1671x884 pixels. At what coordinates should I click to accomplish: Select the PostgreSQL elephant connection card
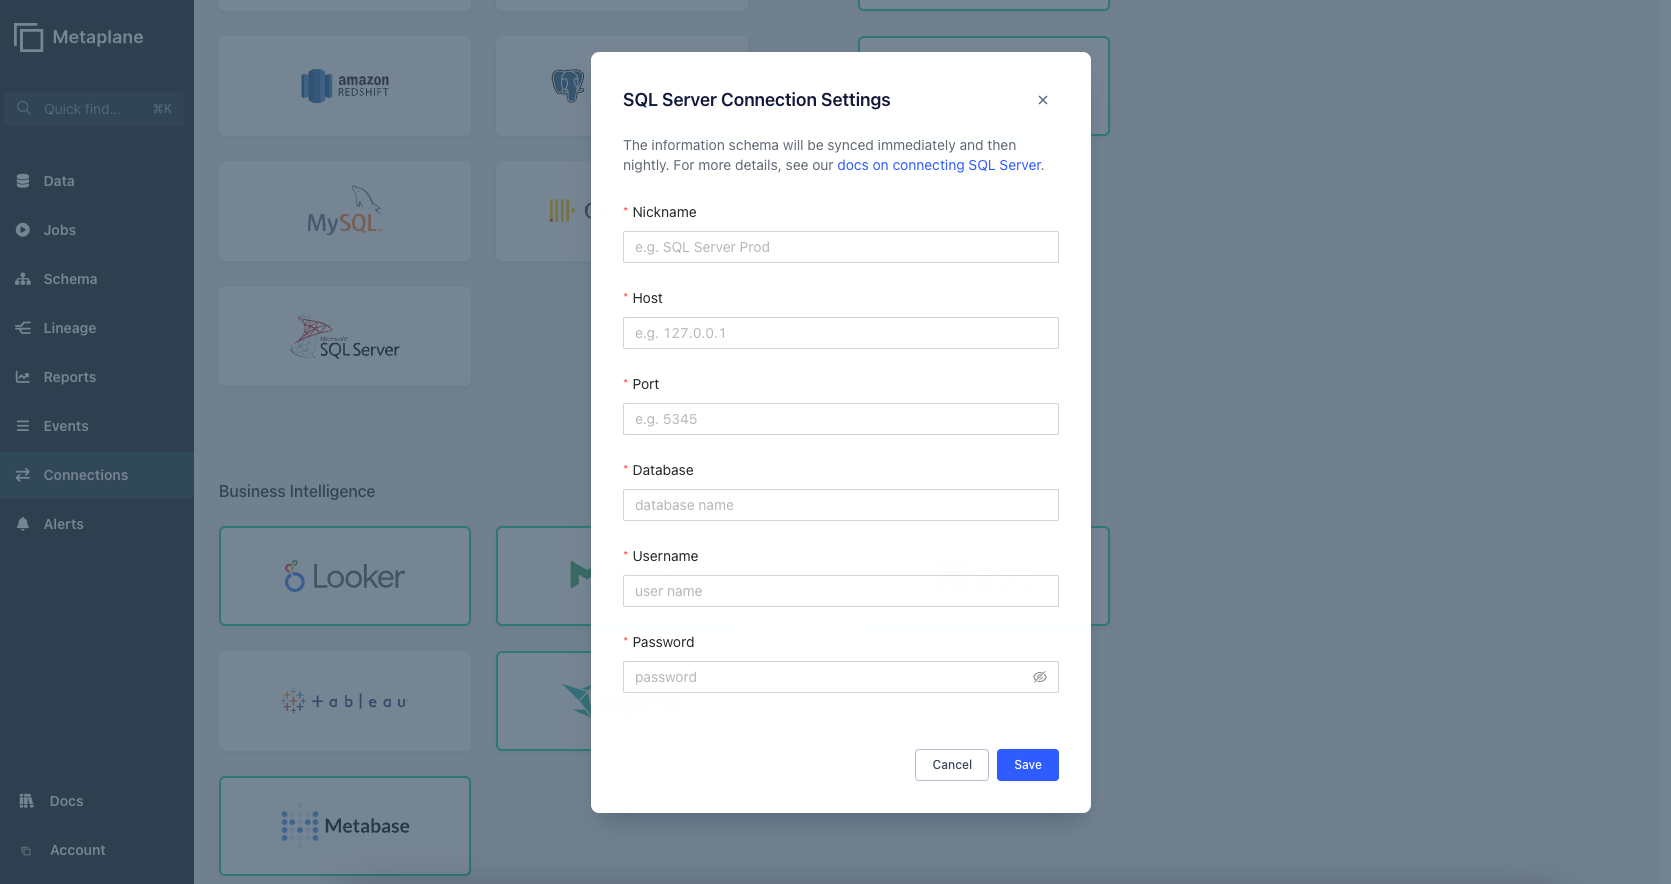tap(544, 86)
